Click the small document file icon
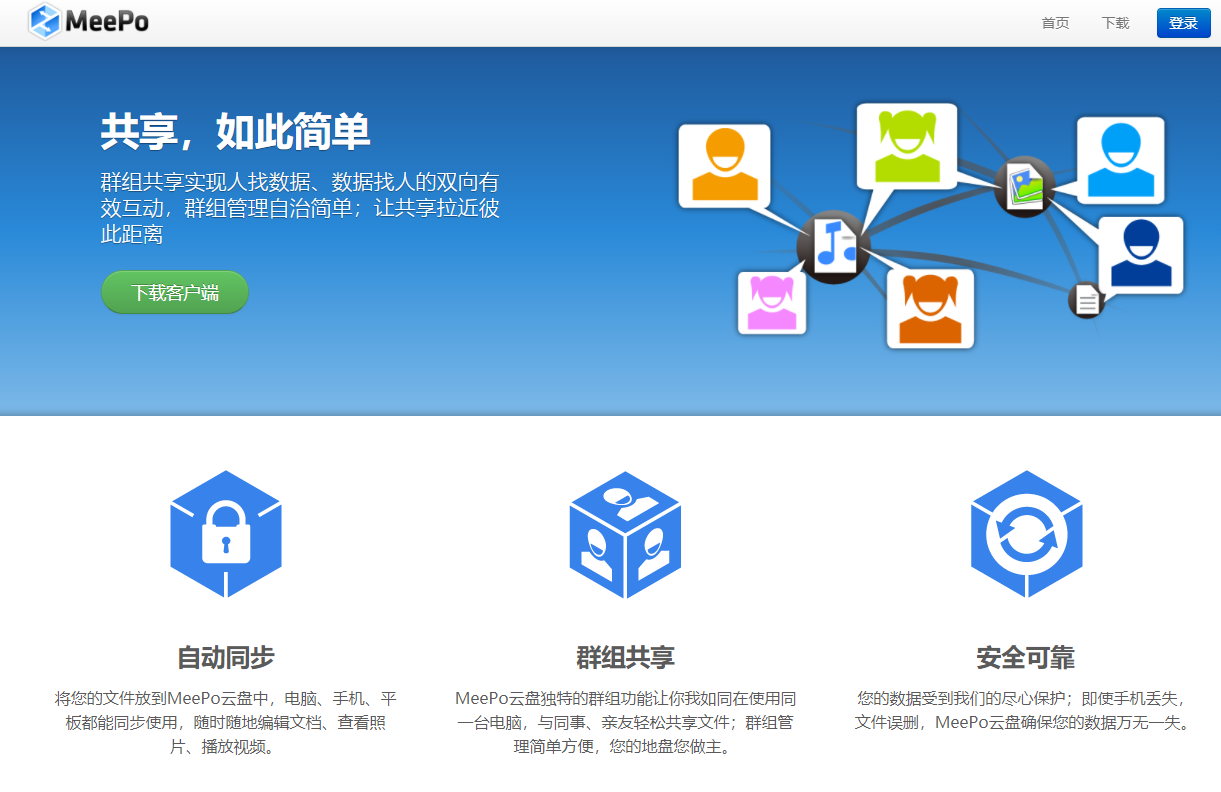Screen dimensions: 1221x792 [1087, 299]
